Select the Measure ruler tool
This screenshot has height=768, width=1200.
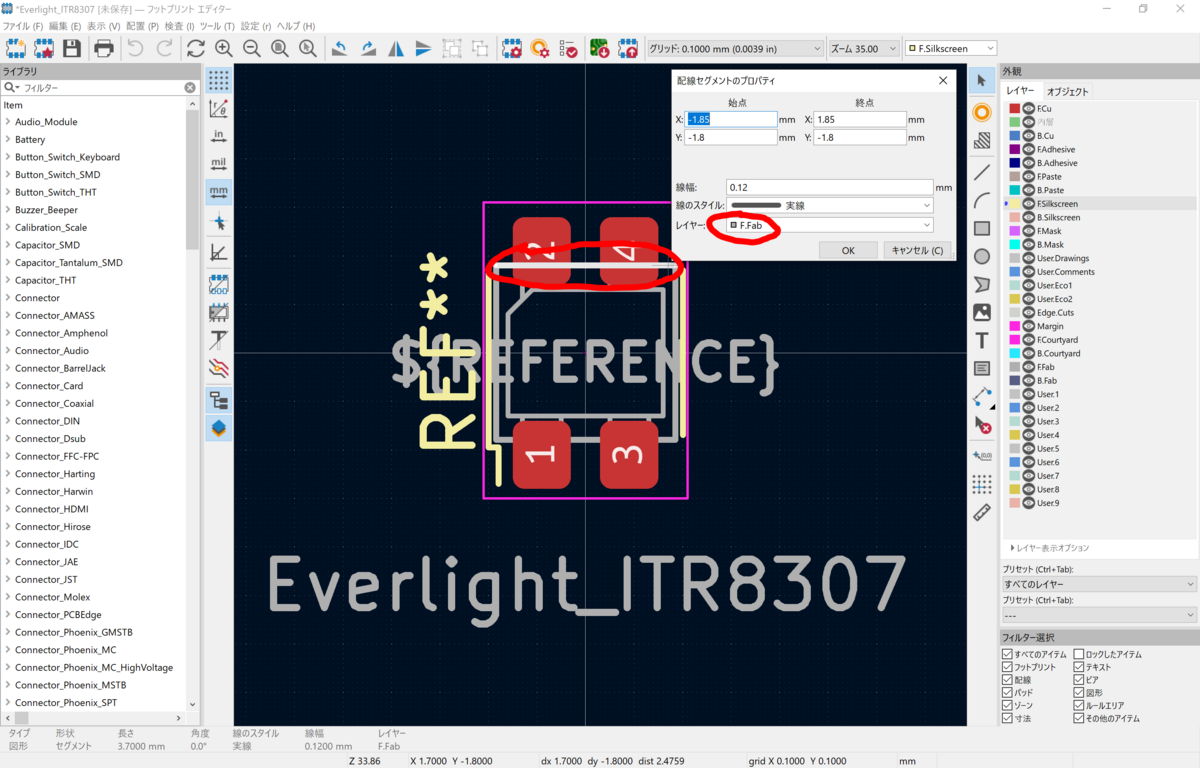click(x=982, y=513)
